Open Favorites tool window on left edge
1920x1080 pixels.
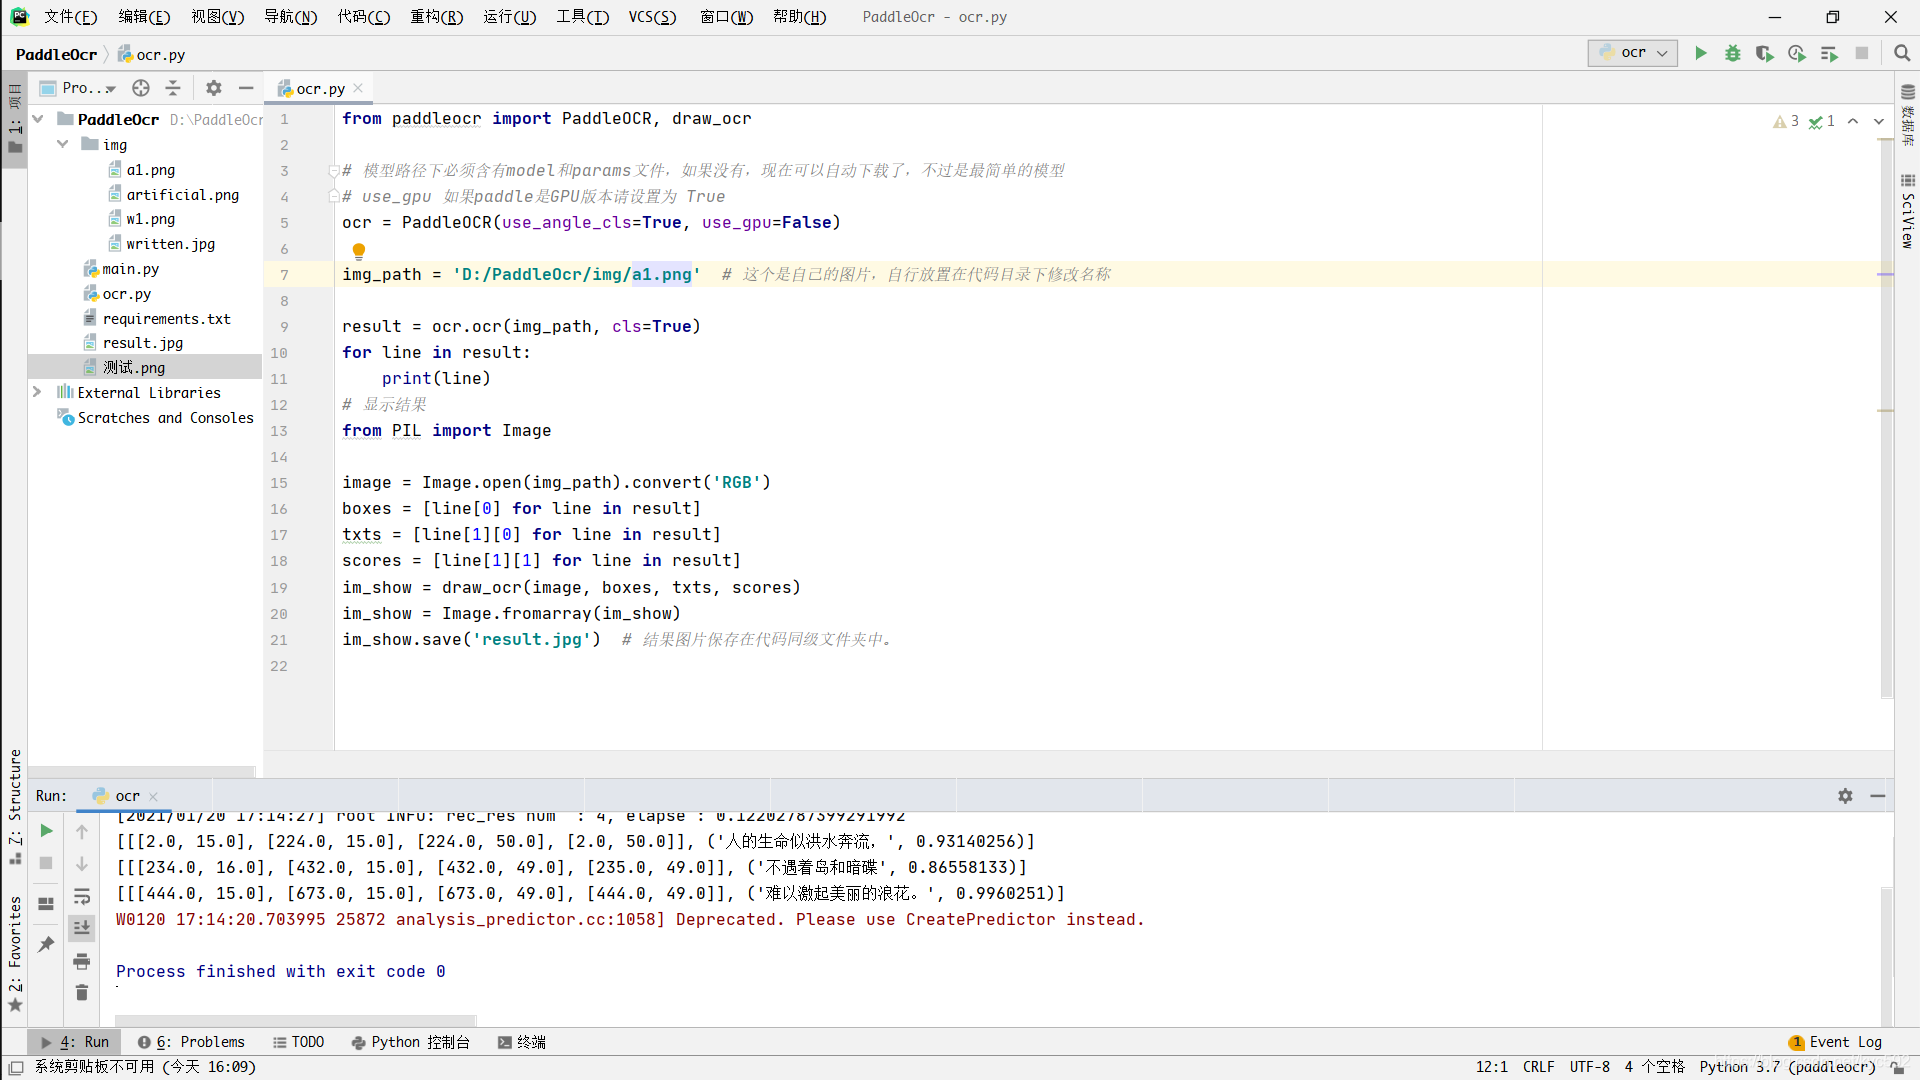point(15,953)
